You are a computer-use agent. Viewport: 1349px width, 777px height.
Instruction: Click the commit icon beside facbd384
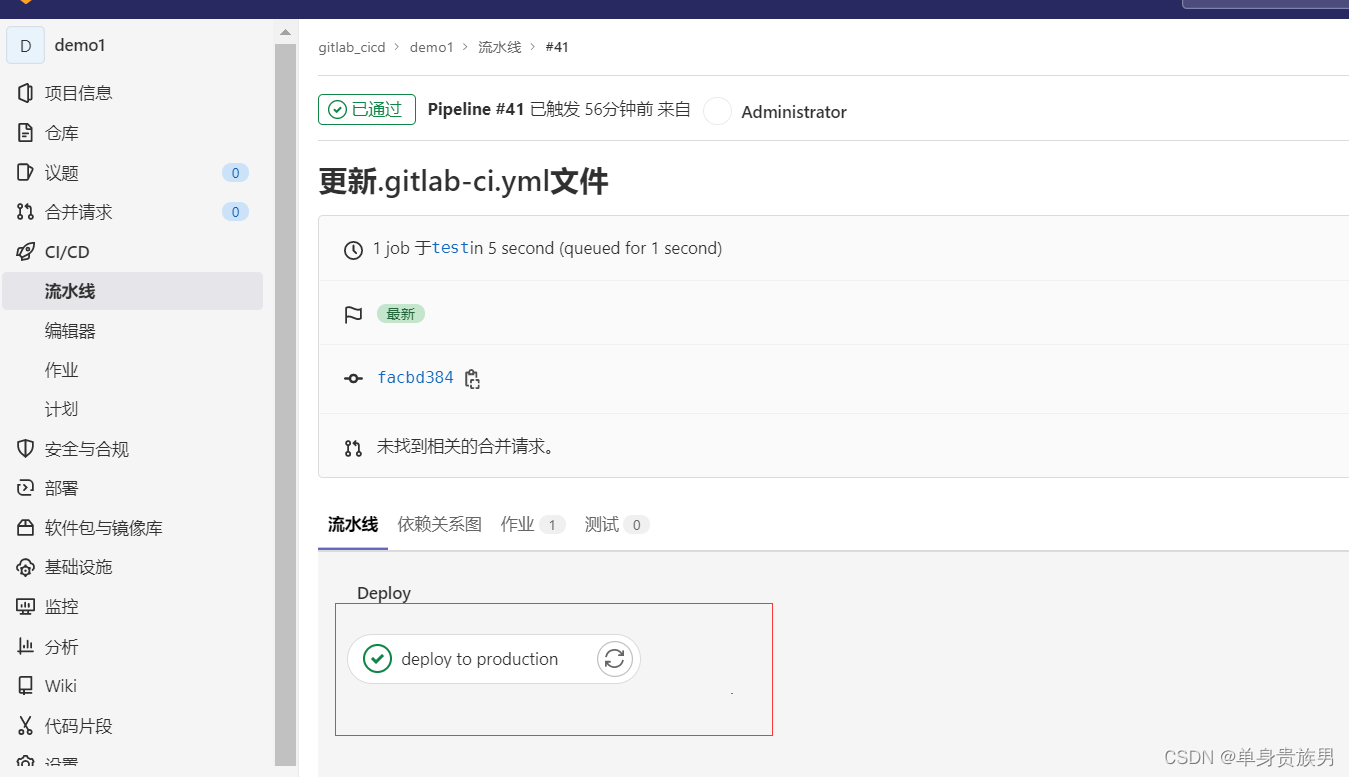353,379
